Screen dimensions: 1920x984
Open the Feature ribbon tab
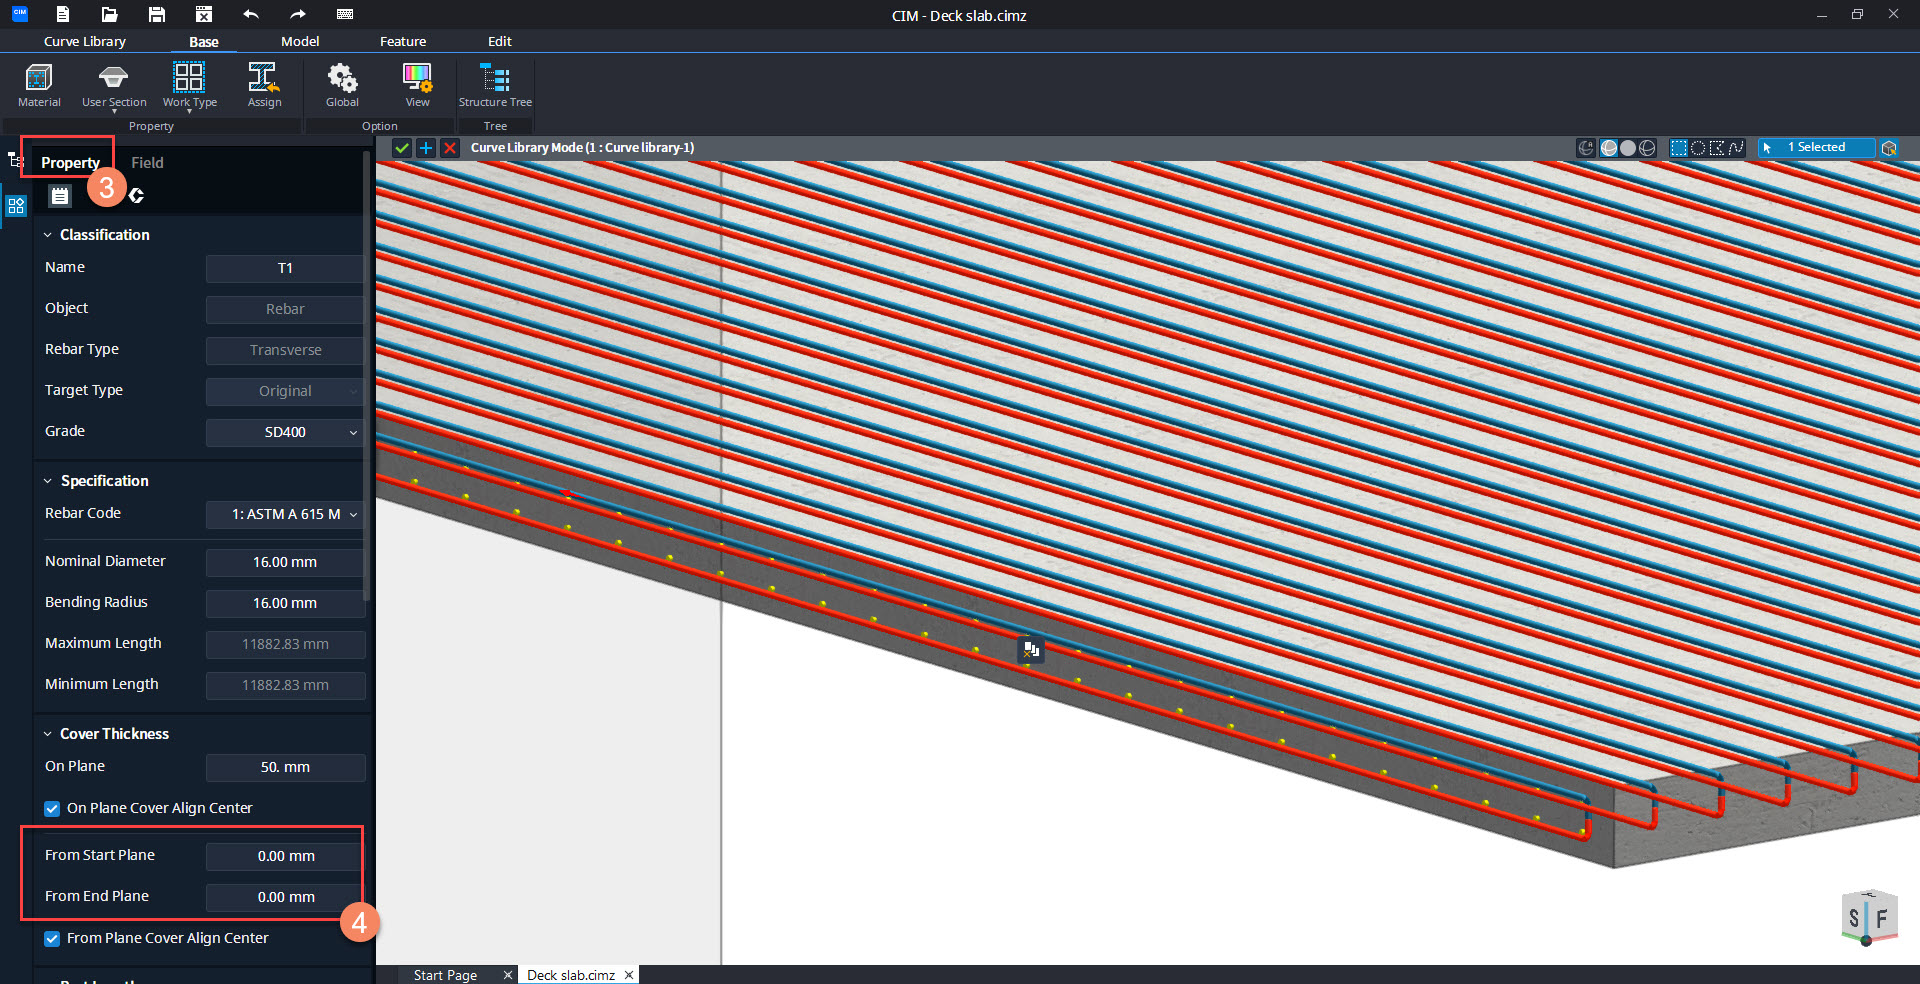click(x=403, y=41)
